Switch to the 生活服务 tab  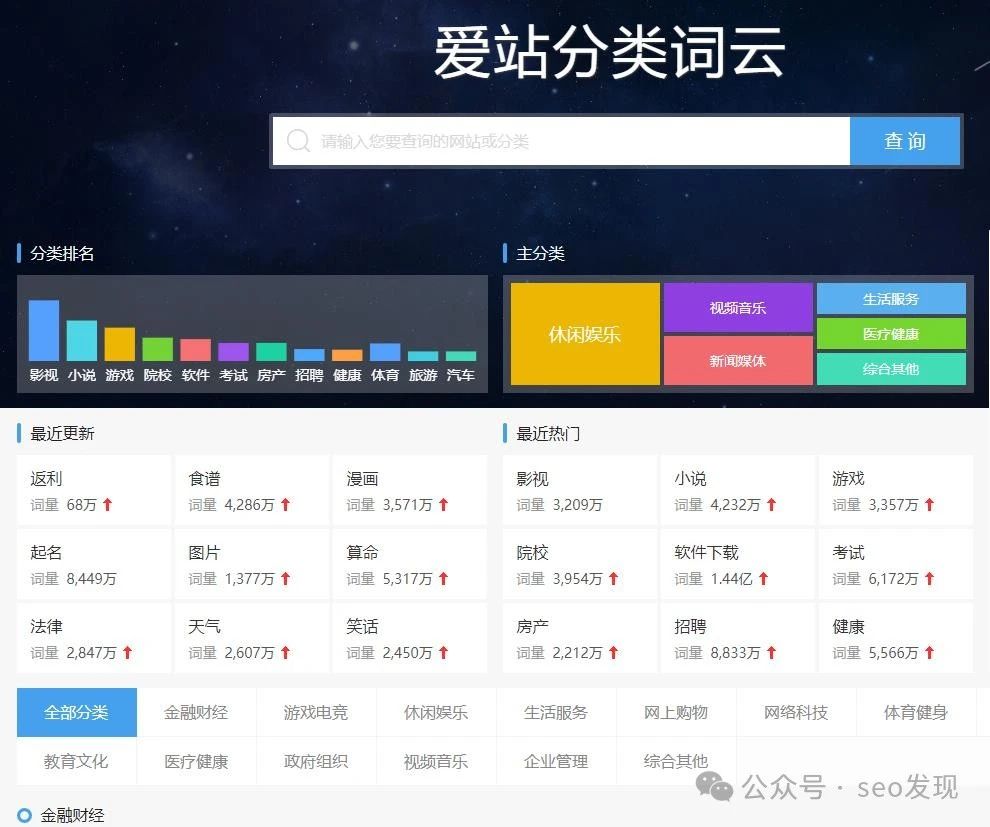(556, 712)
